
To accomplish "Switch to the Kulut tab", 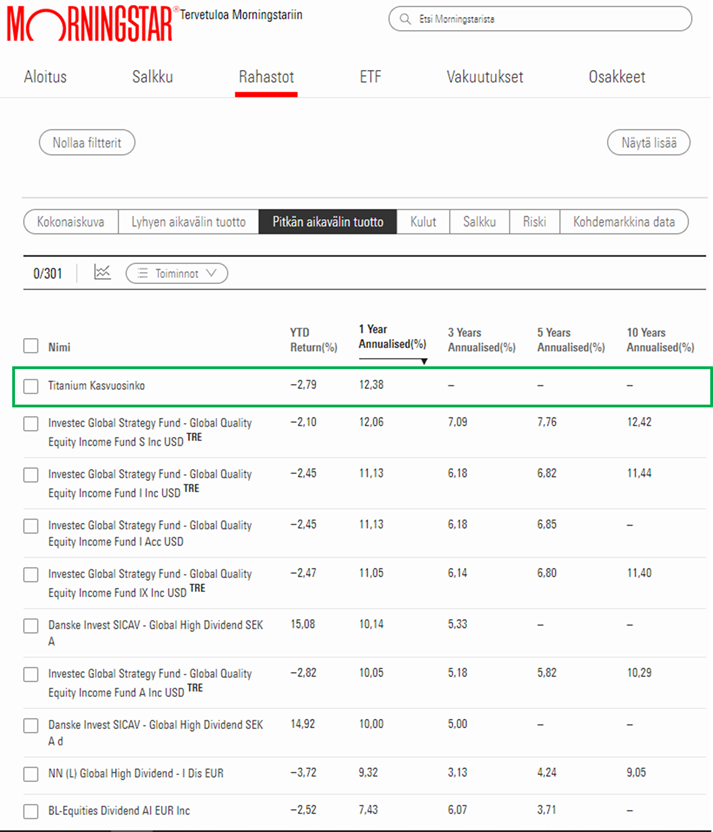I will coord(423,222).
